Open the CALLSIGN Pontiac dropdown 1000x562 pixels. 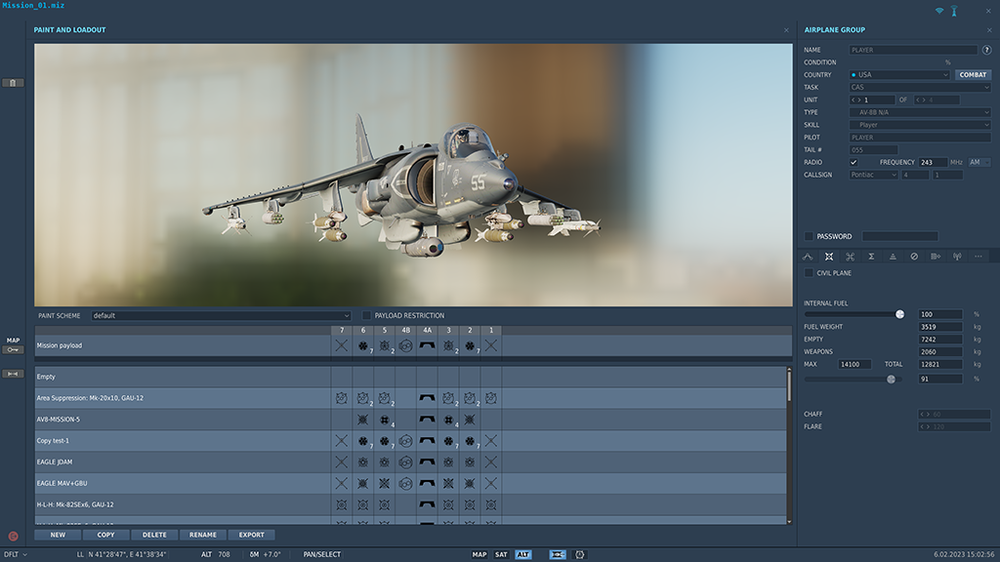[x=873, y=175]
